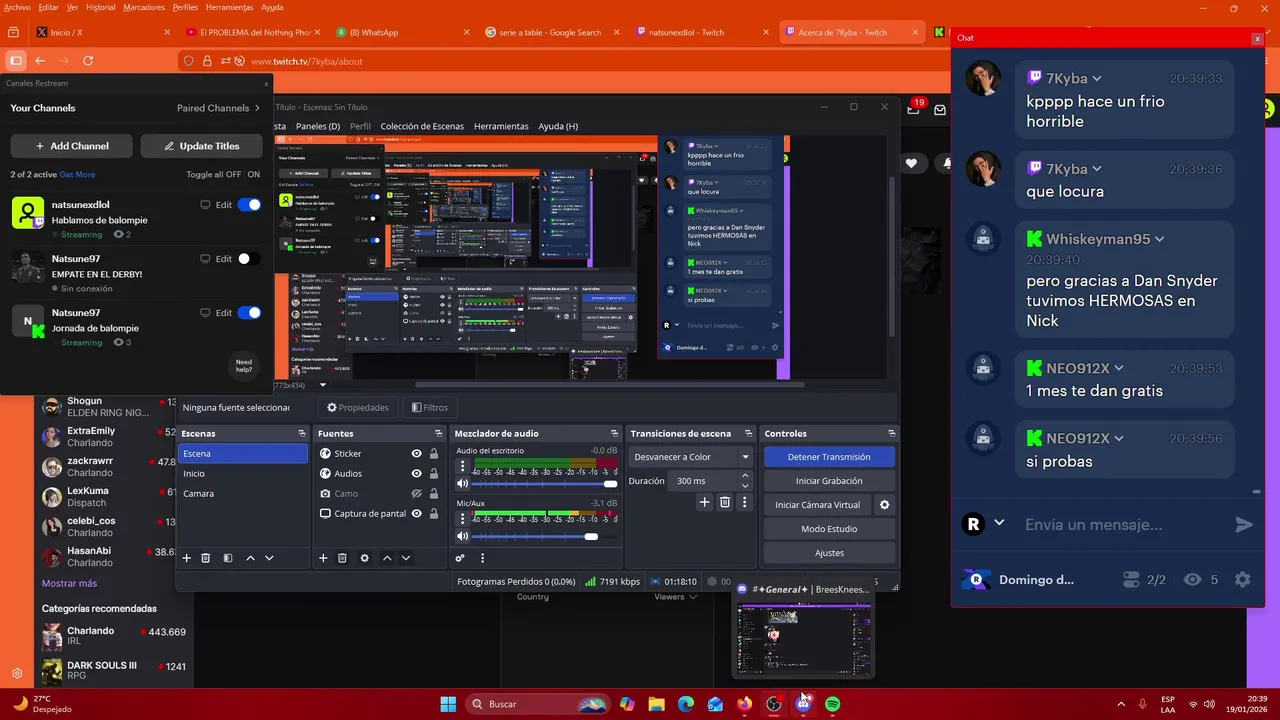Add a new scene with the plus icon in Escenas

pyautogui.click(x=186, y=558)
